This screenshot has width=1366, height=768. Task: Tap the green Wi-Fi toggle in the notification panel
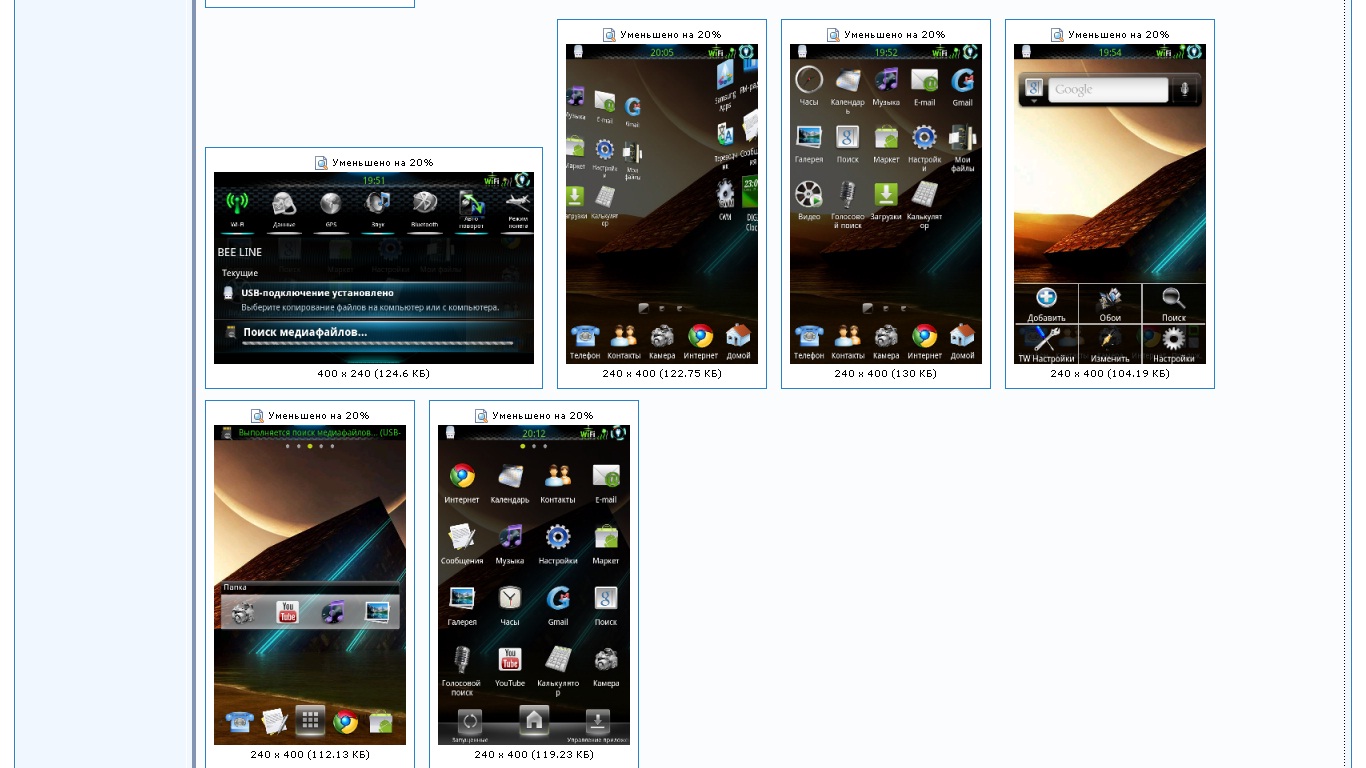(x=236, y=205)
